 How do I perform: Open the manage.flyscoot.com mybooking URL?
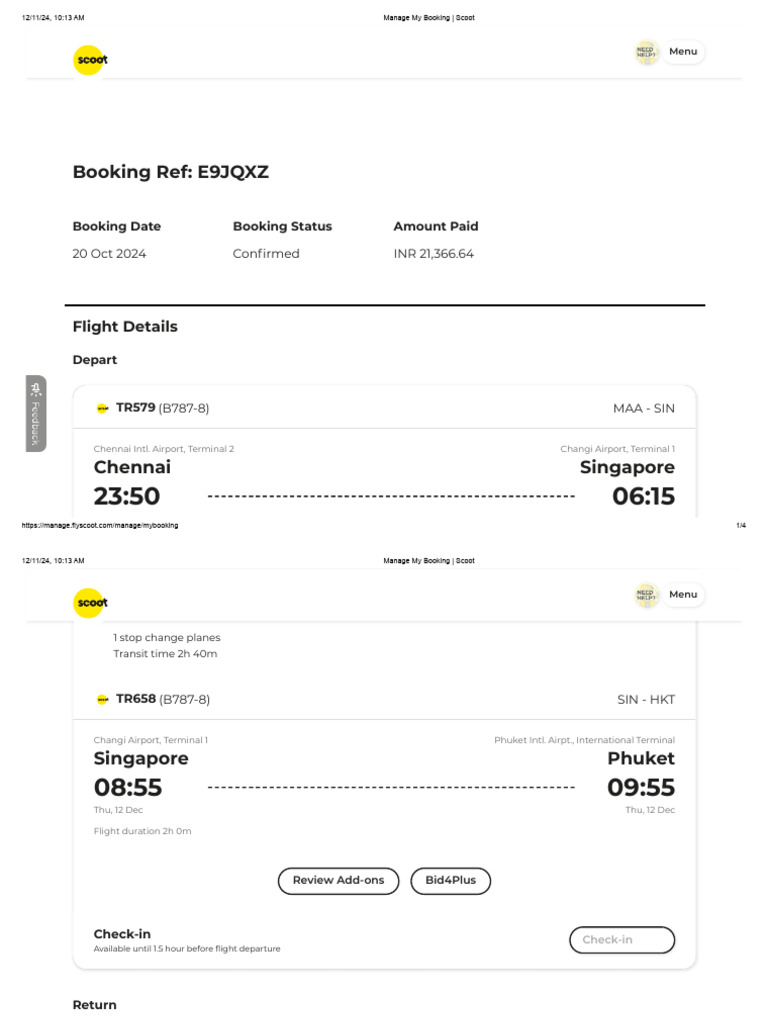(x=100, y=525)
